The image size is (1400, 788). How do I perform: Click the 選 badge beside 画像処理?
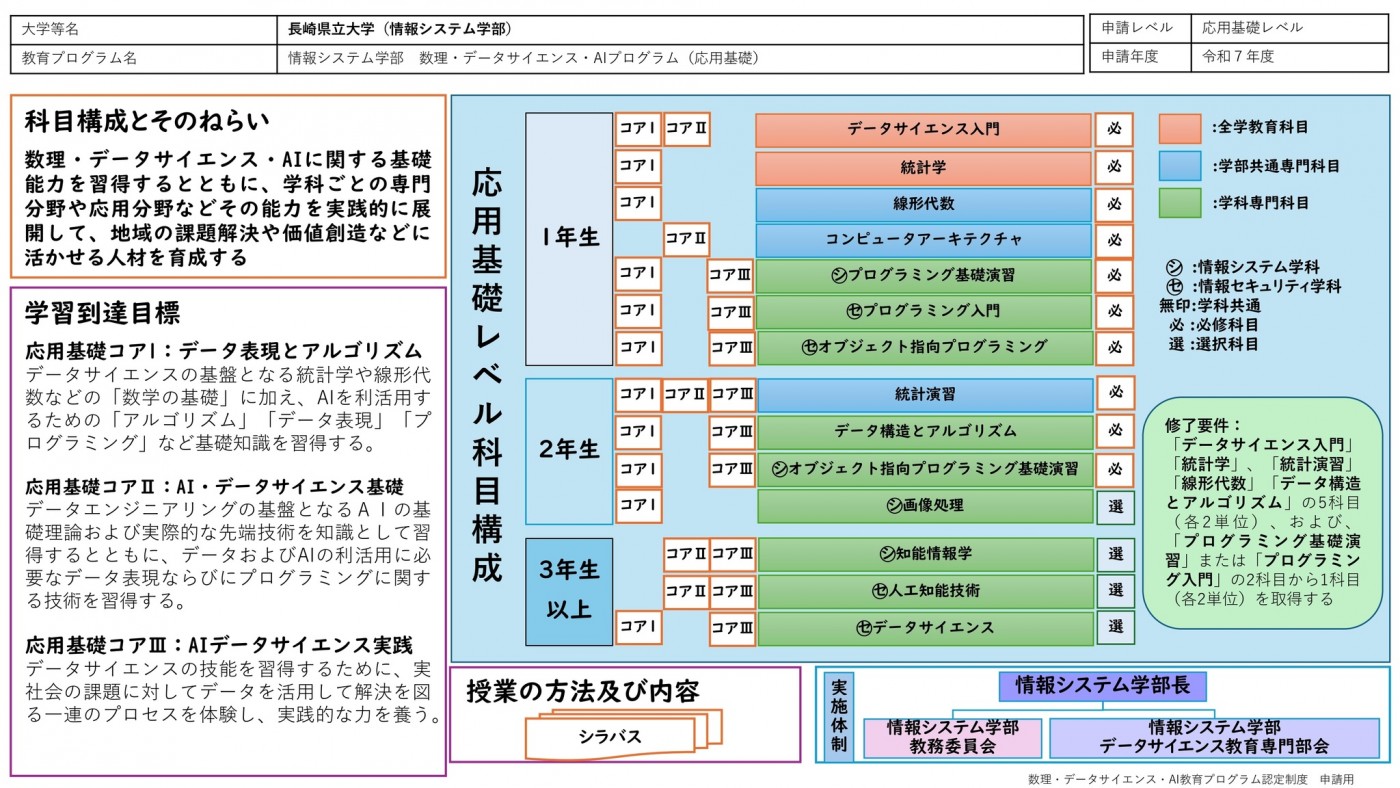click(x=1115, y=506)
